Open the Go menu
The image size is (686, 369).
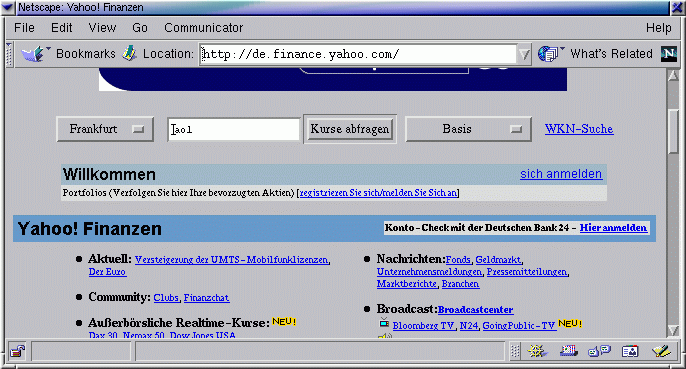[140, 28]
